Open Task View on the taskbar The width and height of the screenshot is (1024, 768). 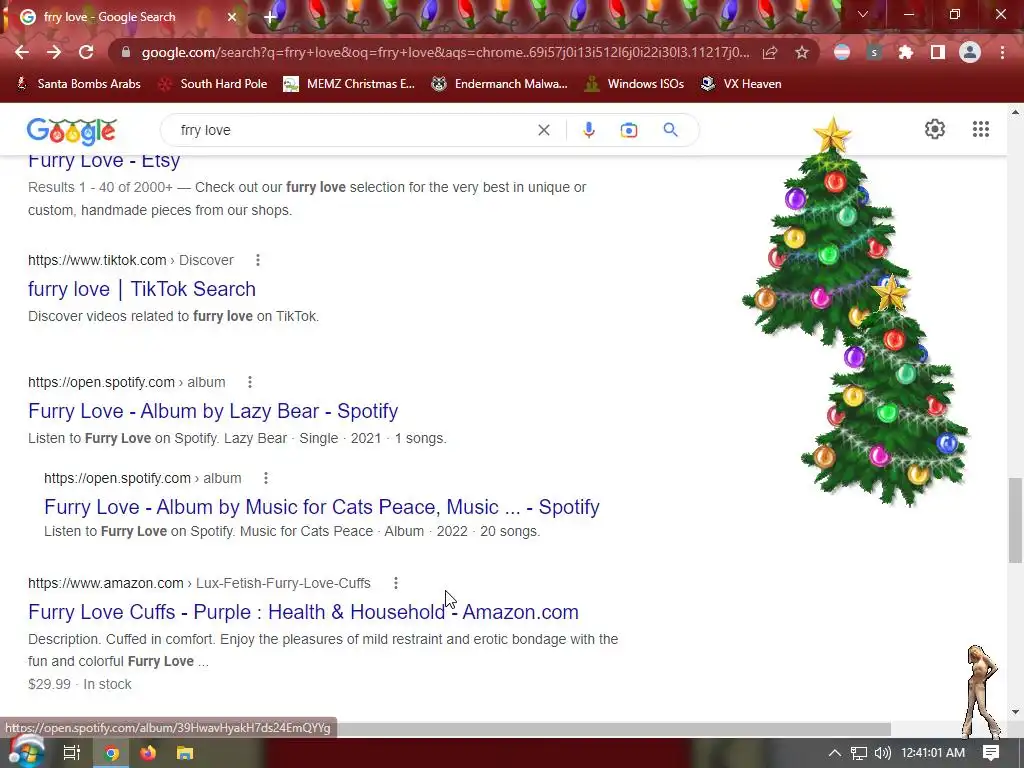click(71, 753)
